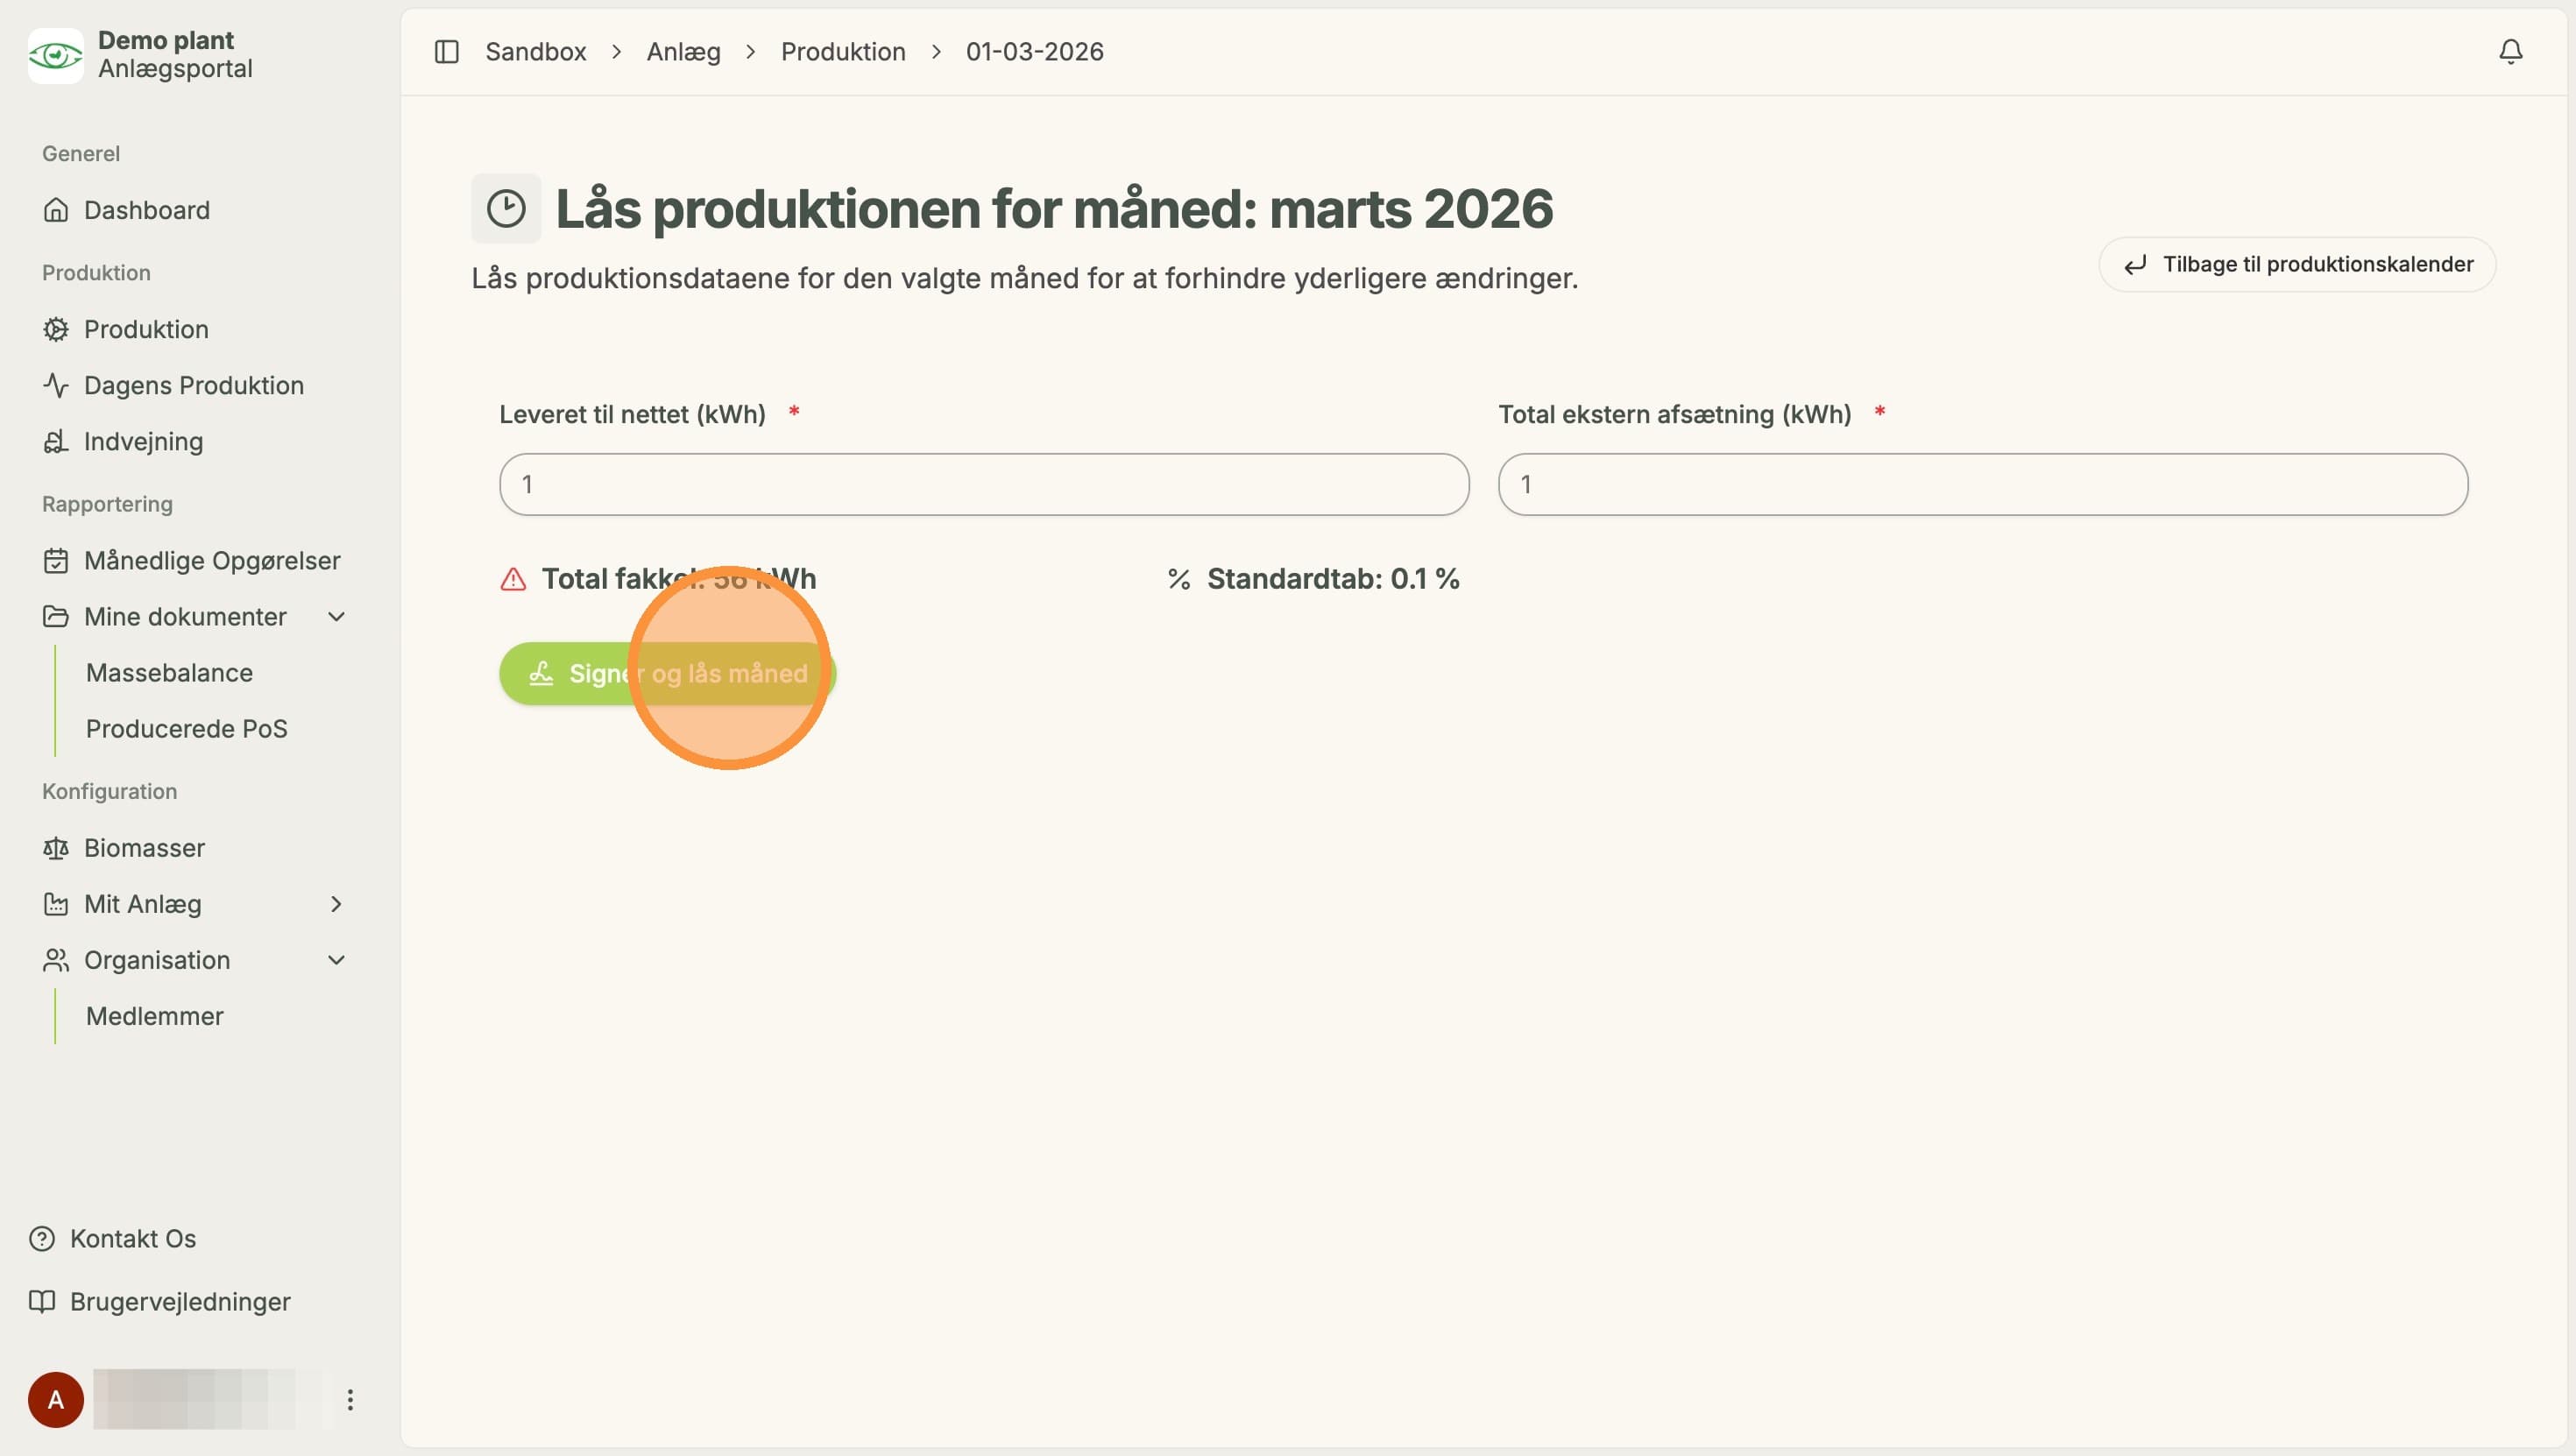Viewport: 2576px width, 1456px height.
Task: Open the user options three-dot menu
Action: click(350, 1399)
